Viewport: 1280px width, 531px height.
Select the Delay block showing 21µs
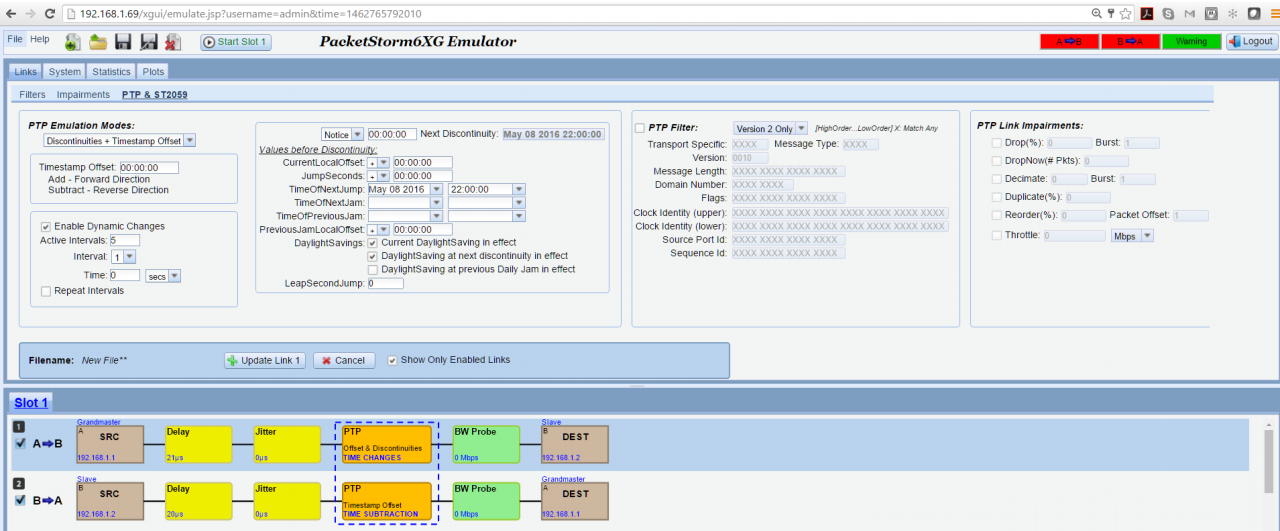point(199,445)
